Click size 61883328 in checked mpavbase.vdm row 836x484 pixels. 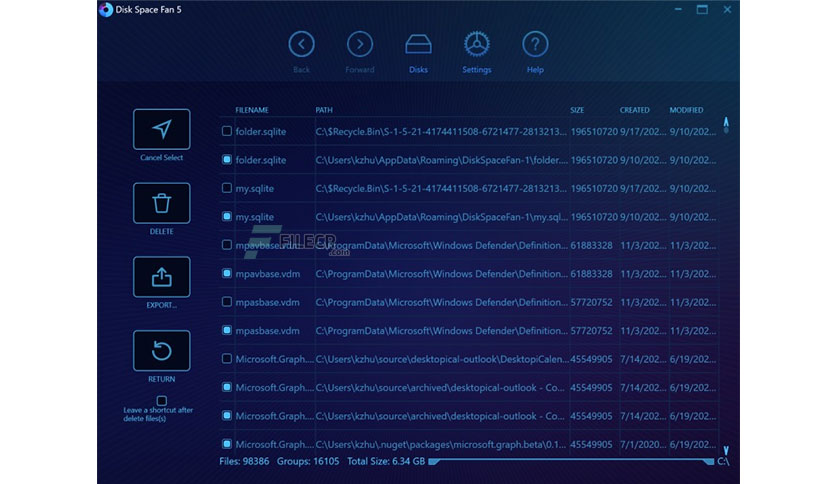(591, 273)
